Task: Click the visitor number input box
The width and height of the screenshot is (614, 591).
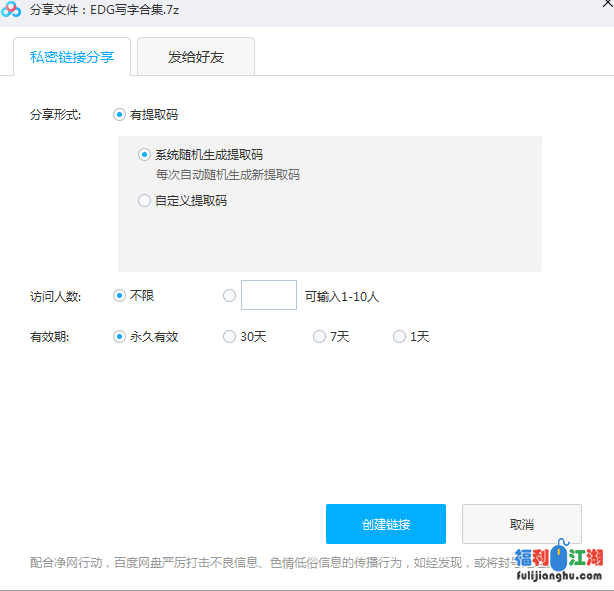Action: (x=269, y=296)
